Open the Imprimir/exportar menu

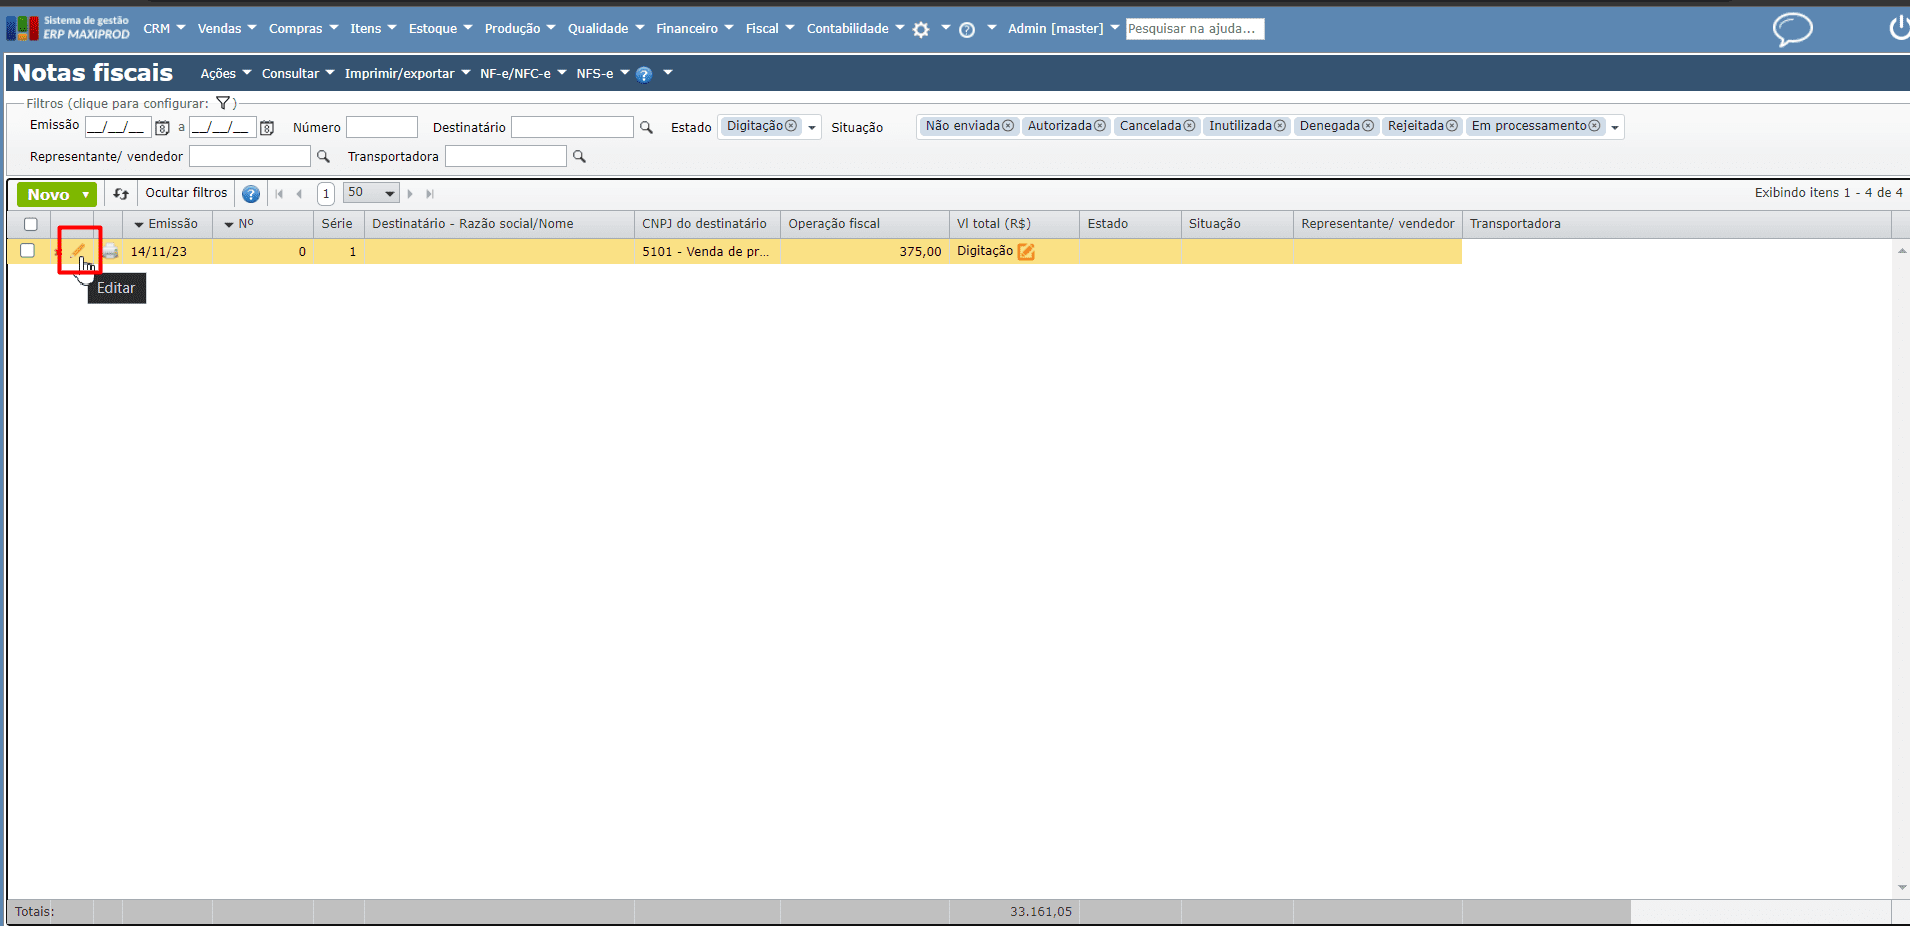(x=407, y=74)
